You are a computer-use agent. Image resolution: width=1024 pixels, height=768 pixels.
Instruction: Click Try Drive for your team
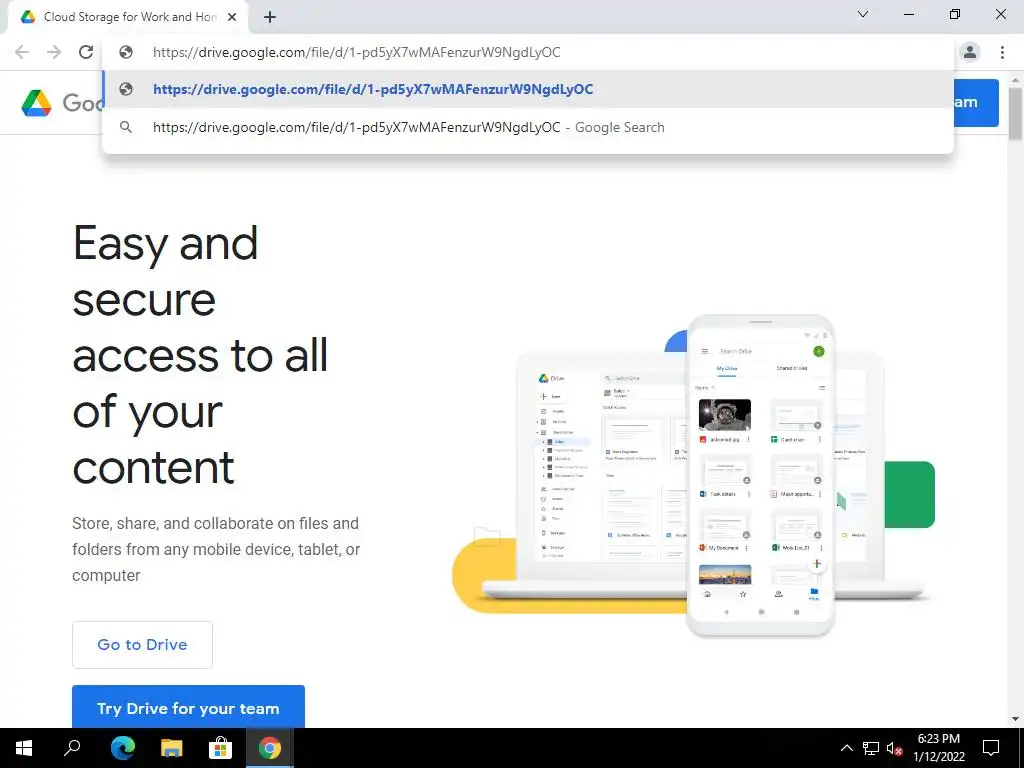[x=188, y=708]
